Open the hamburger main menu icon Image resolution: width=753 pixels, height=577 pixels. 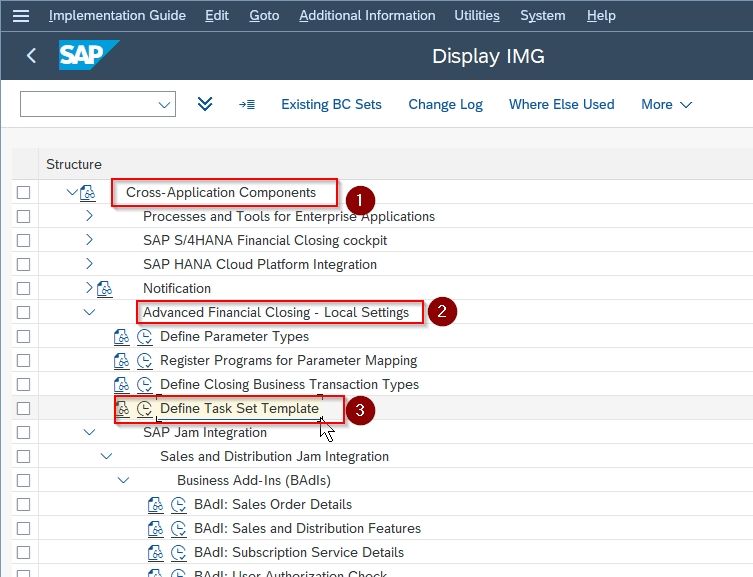pos(21,16)
